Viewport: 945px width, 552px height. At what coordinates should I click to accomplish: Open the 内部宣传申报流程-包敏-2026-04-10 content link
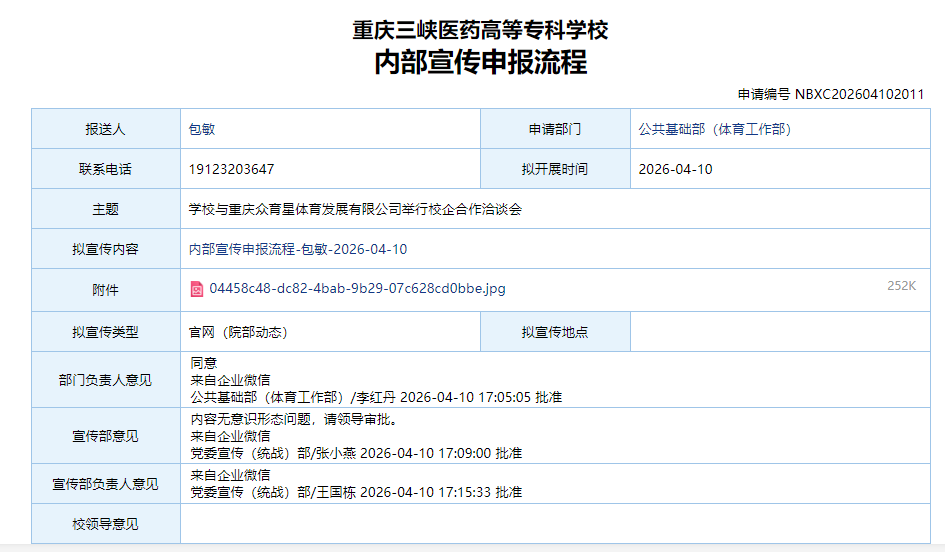[x=298, y=249]
